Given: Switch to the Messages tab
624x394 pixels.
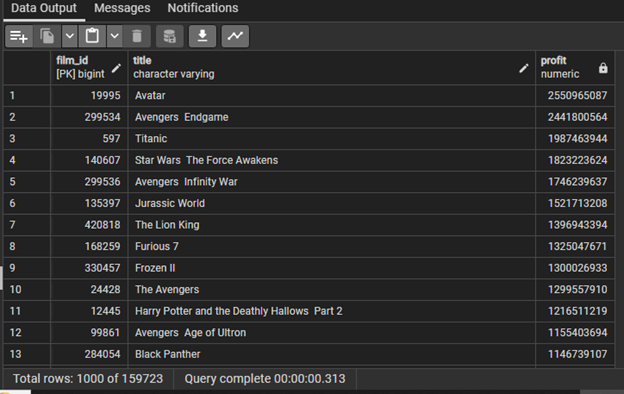Looking at the screenshot, I should click(x=122, y=8).
